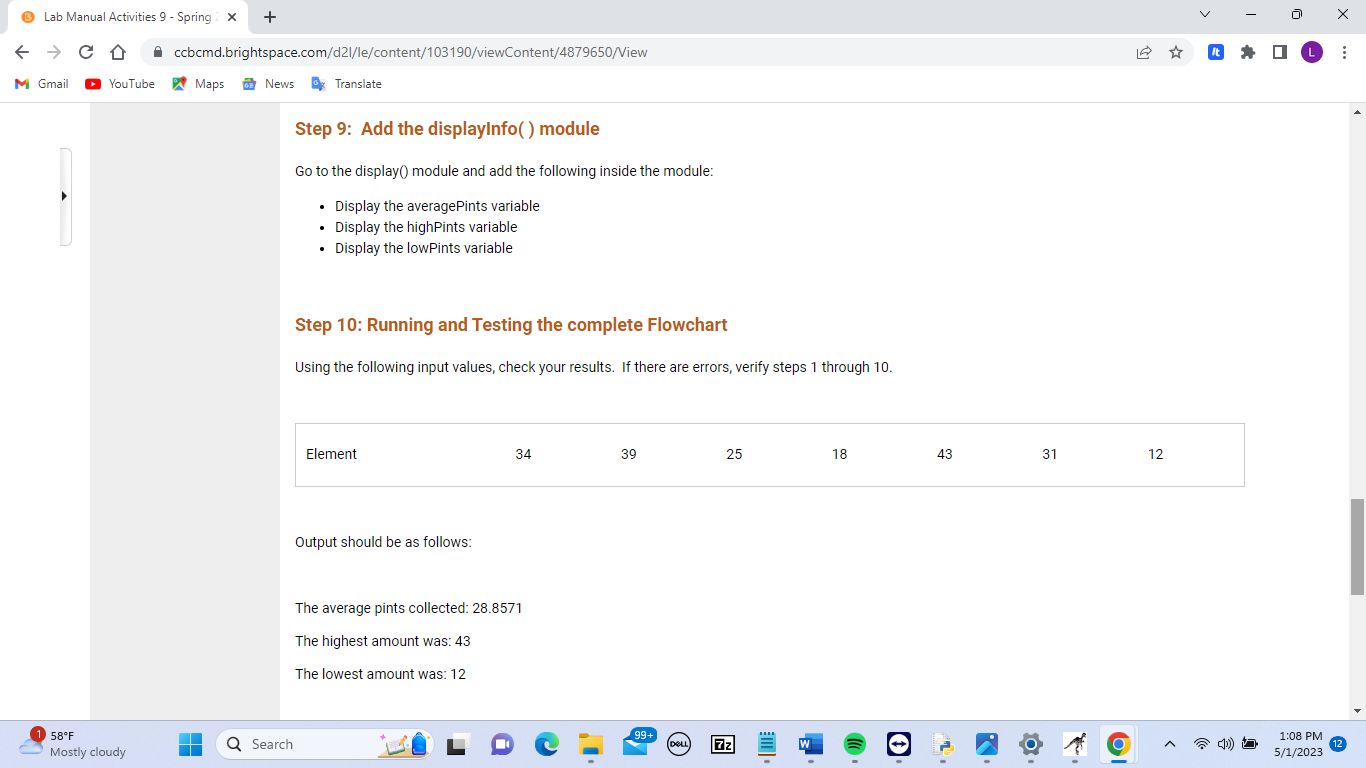The height and width of the screenshot is (768, 1366).
Task: Open the Chrome share icon
Action: pyautogui.click(x=1144, y=52)
